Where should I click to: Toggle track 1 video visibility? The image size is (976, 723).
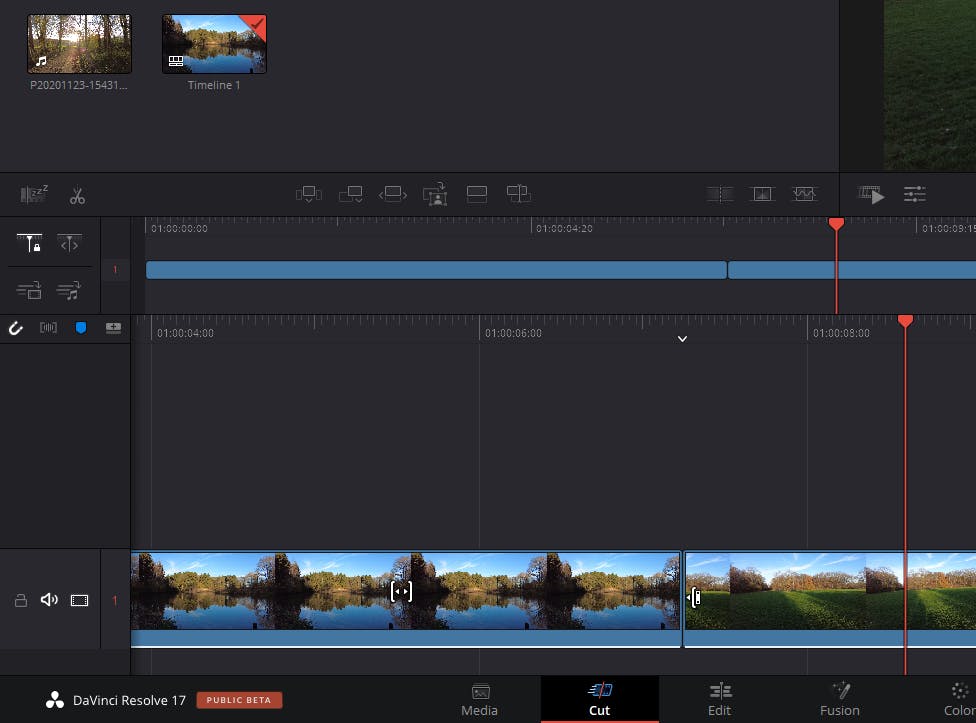pos(79,600)
